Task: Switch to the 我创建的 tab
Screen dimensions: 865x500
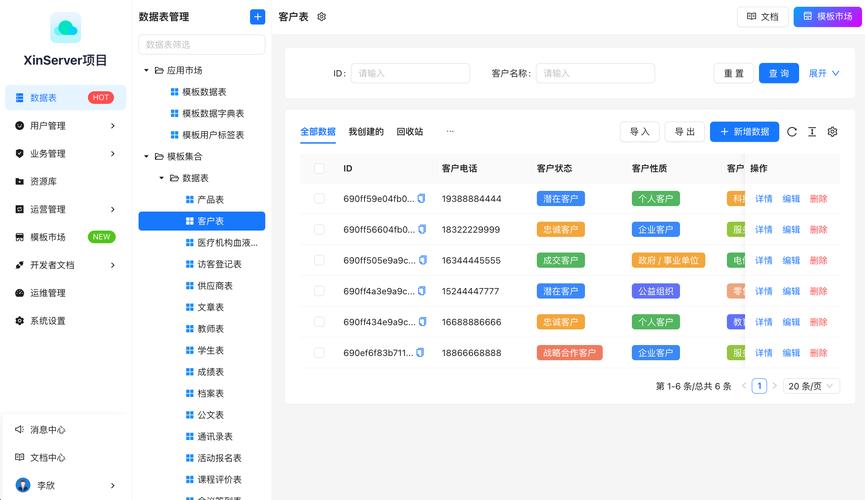Action: point(366,131)
